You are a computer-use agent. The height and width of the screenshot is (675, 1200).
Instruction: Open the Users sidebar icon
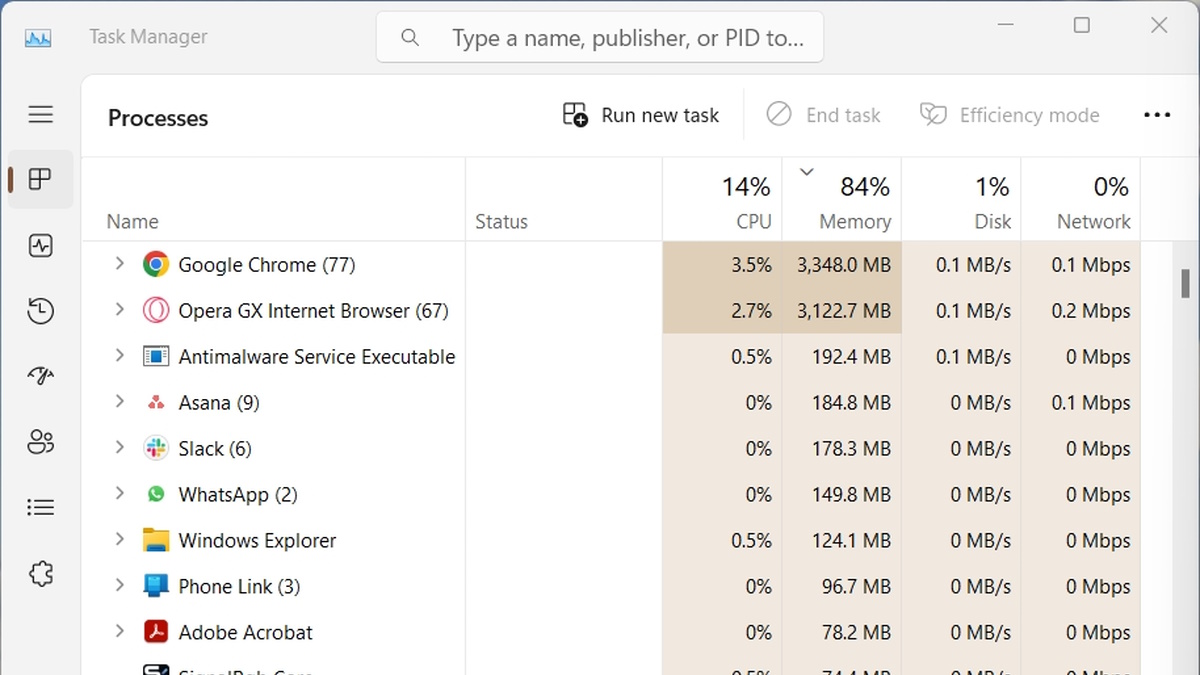41,442
